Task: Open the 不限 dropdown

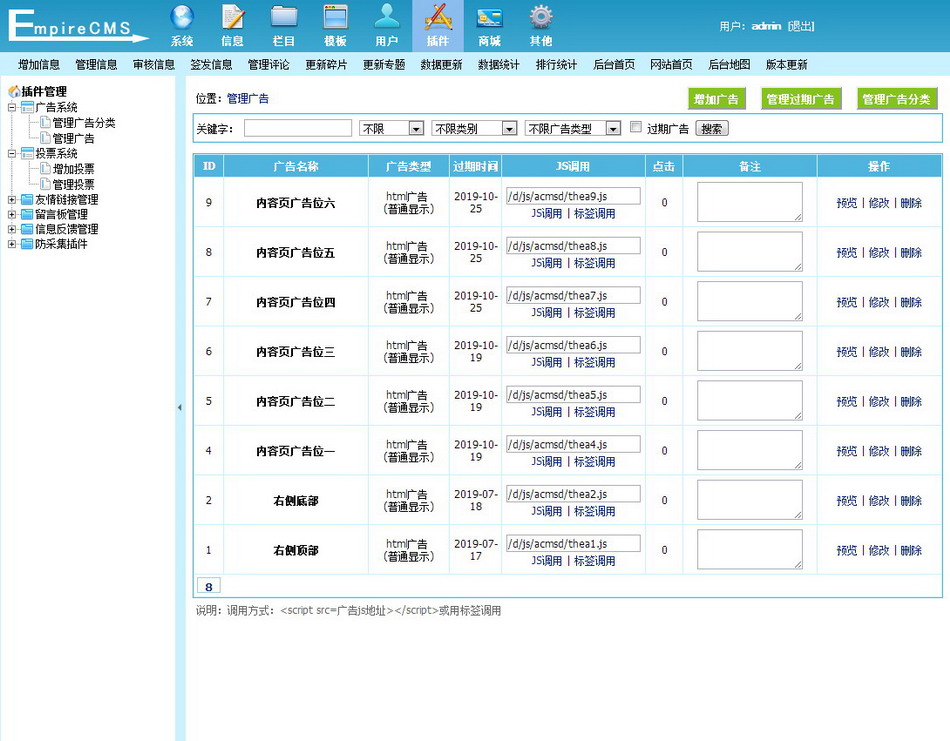Action: (391, 128)
